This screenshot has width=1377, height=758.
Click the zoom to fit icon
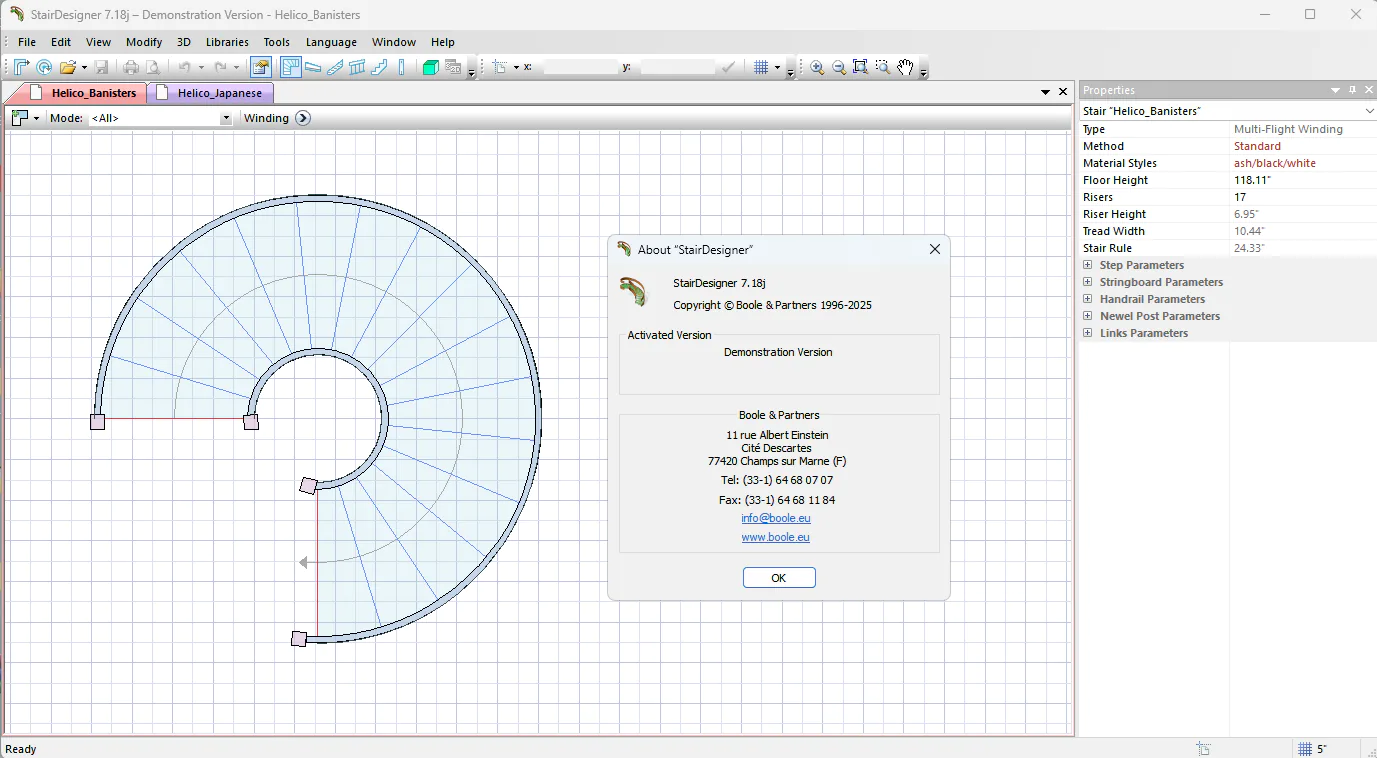coord(860,67)
